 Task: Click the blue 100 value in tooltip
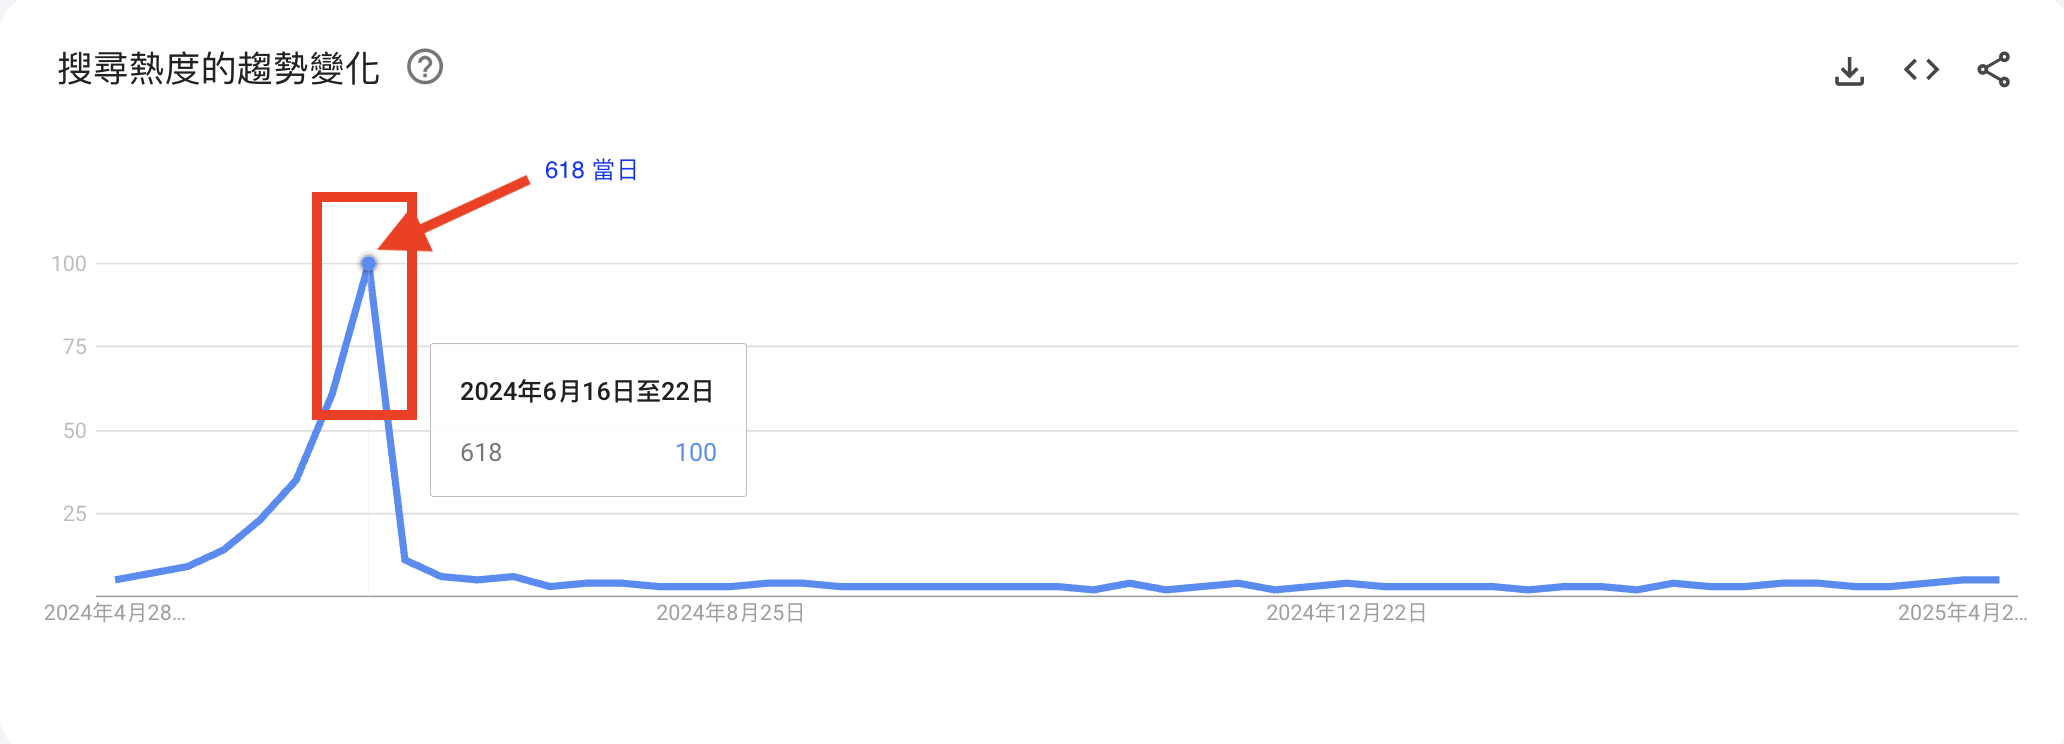696,452
